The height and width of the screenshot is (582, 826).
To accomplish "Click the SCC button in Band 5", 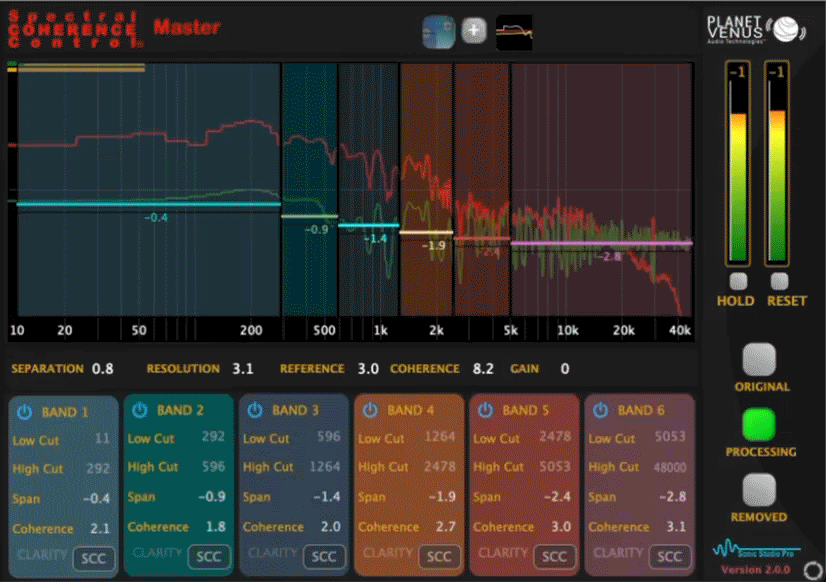I will coord(554,557).
